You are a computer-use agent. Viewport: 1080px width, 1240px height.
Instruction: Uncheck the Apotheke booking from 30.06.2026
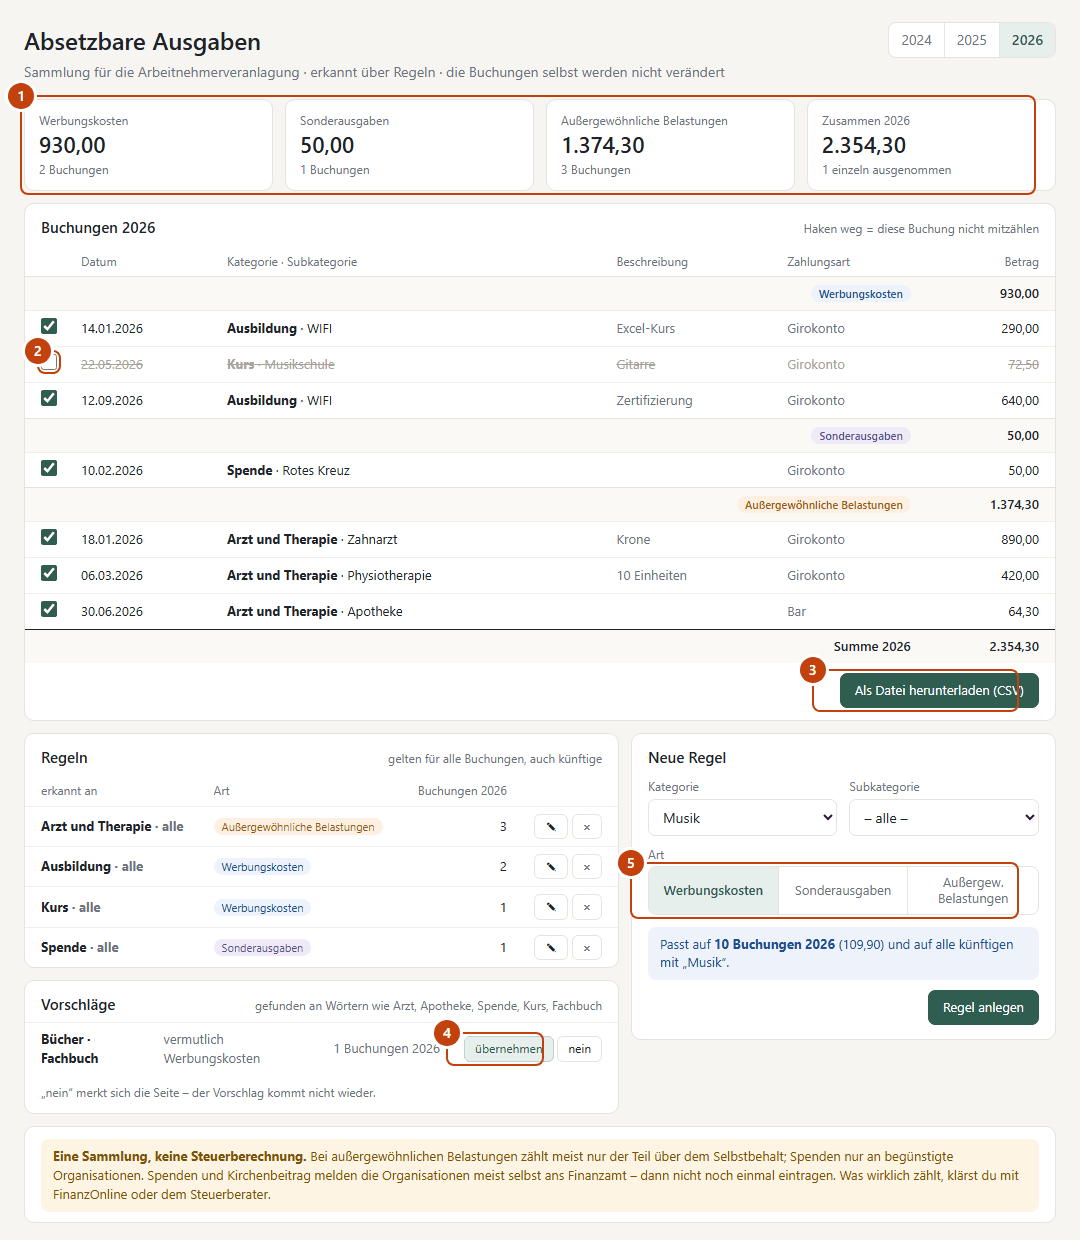[x=49, y=609]
